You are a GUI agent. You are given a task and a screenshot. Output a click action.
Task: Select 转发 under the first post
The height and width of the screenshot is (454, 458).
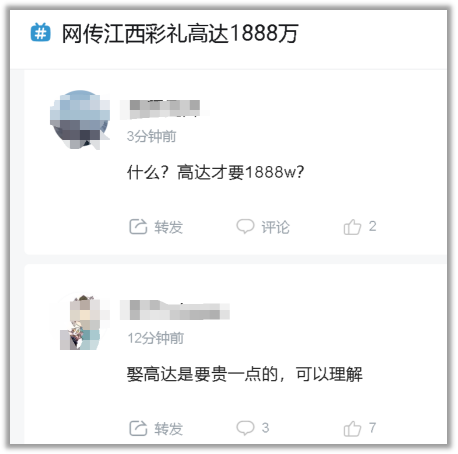pyautogui.click(x=168, y=227)
